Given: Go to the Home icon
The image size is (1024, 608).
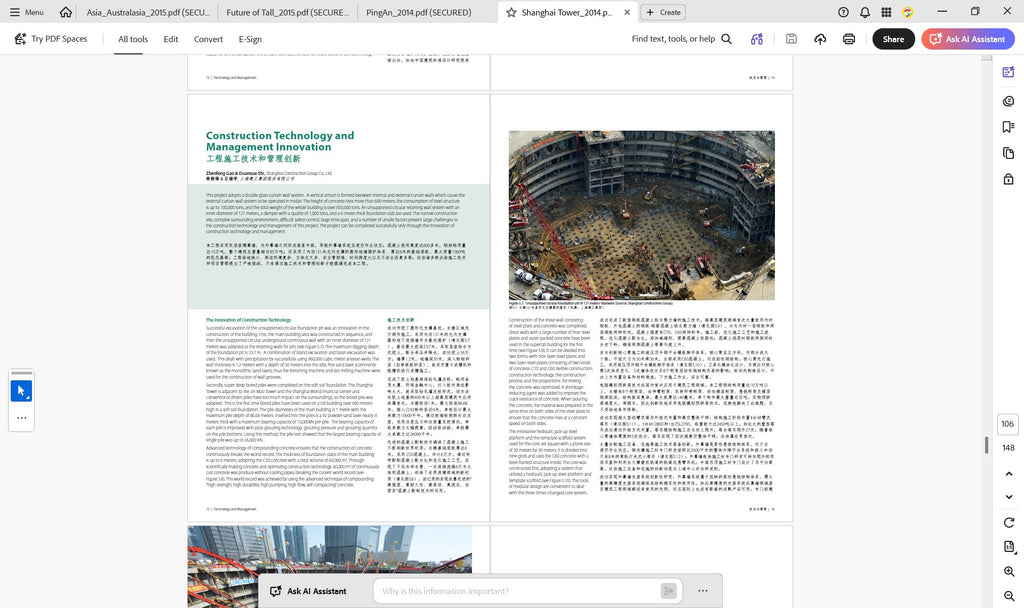Looking at the screenshot, I should (x=65, y=12).
